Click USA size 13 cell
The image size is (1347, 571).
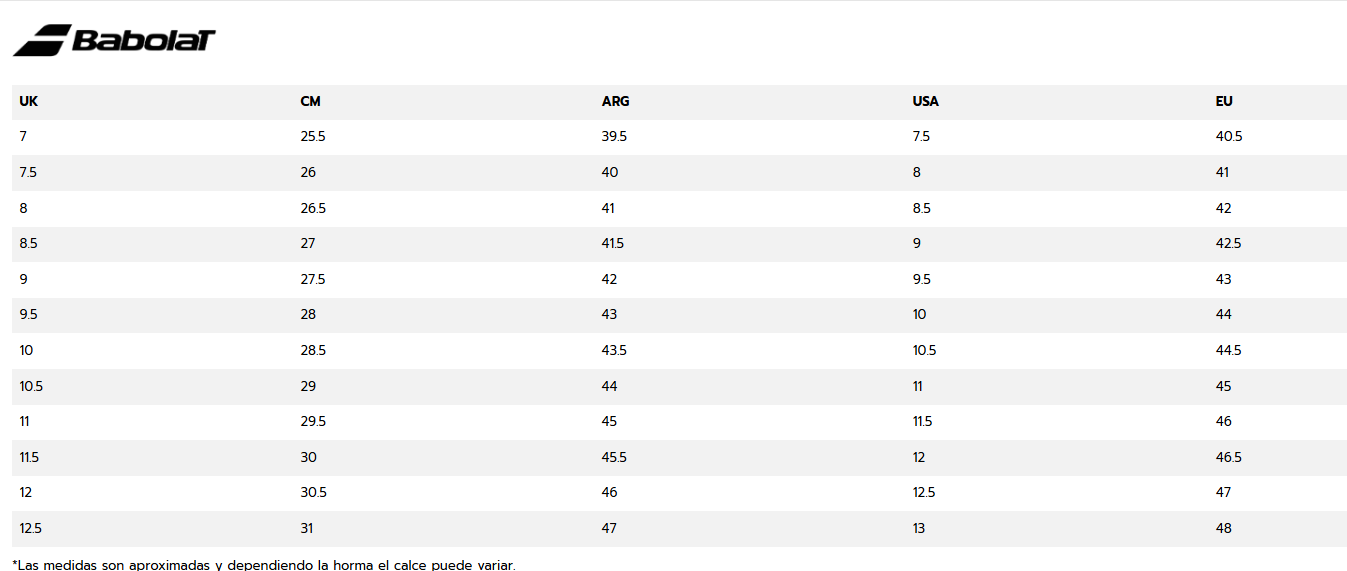[x=918, y=528]
